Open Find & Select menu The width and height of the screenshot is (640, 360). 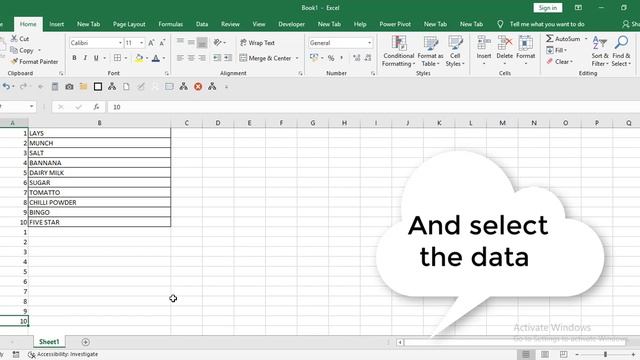[621, 51]
